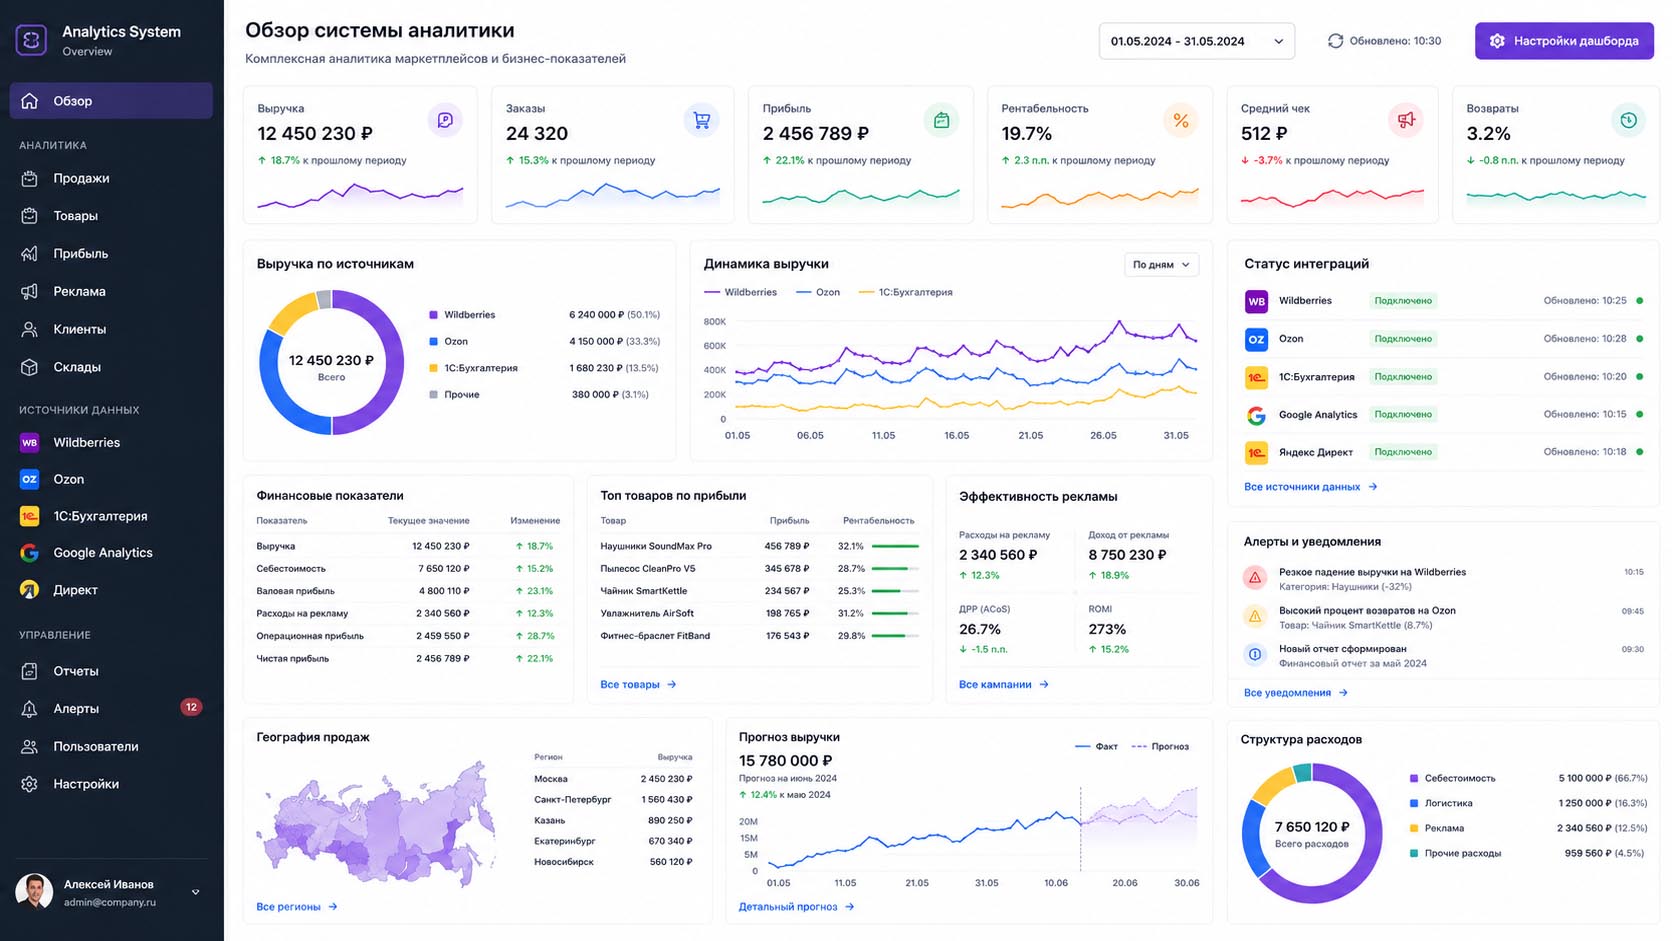Click the Выручка по источникам donut chart center
The image size is (1672, 941).
(331, 363)
